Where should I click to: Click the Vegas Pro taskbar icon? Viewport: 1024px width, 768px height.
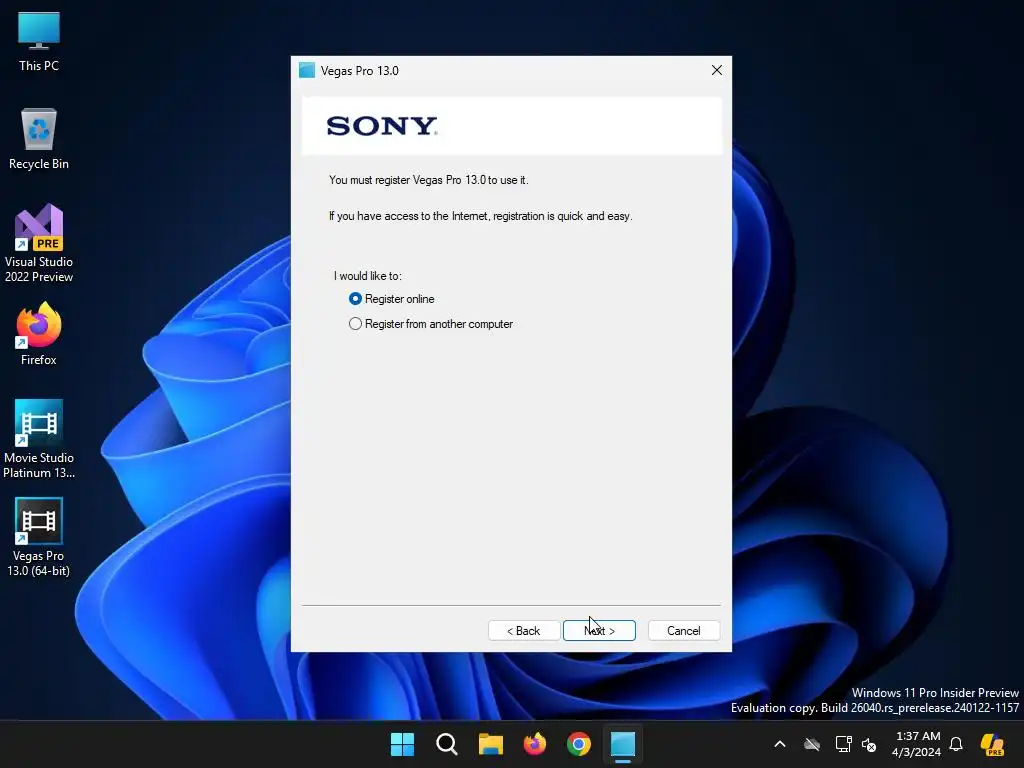[623, 744]
